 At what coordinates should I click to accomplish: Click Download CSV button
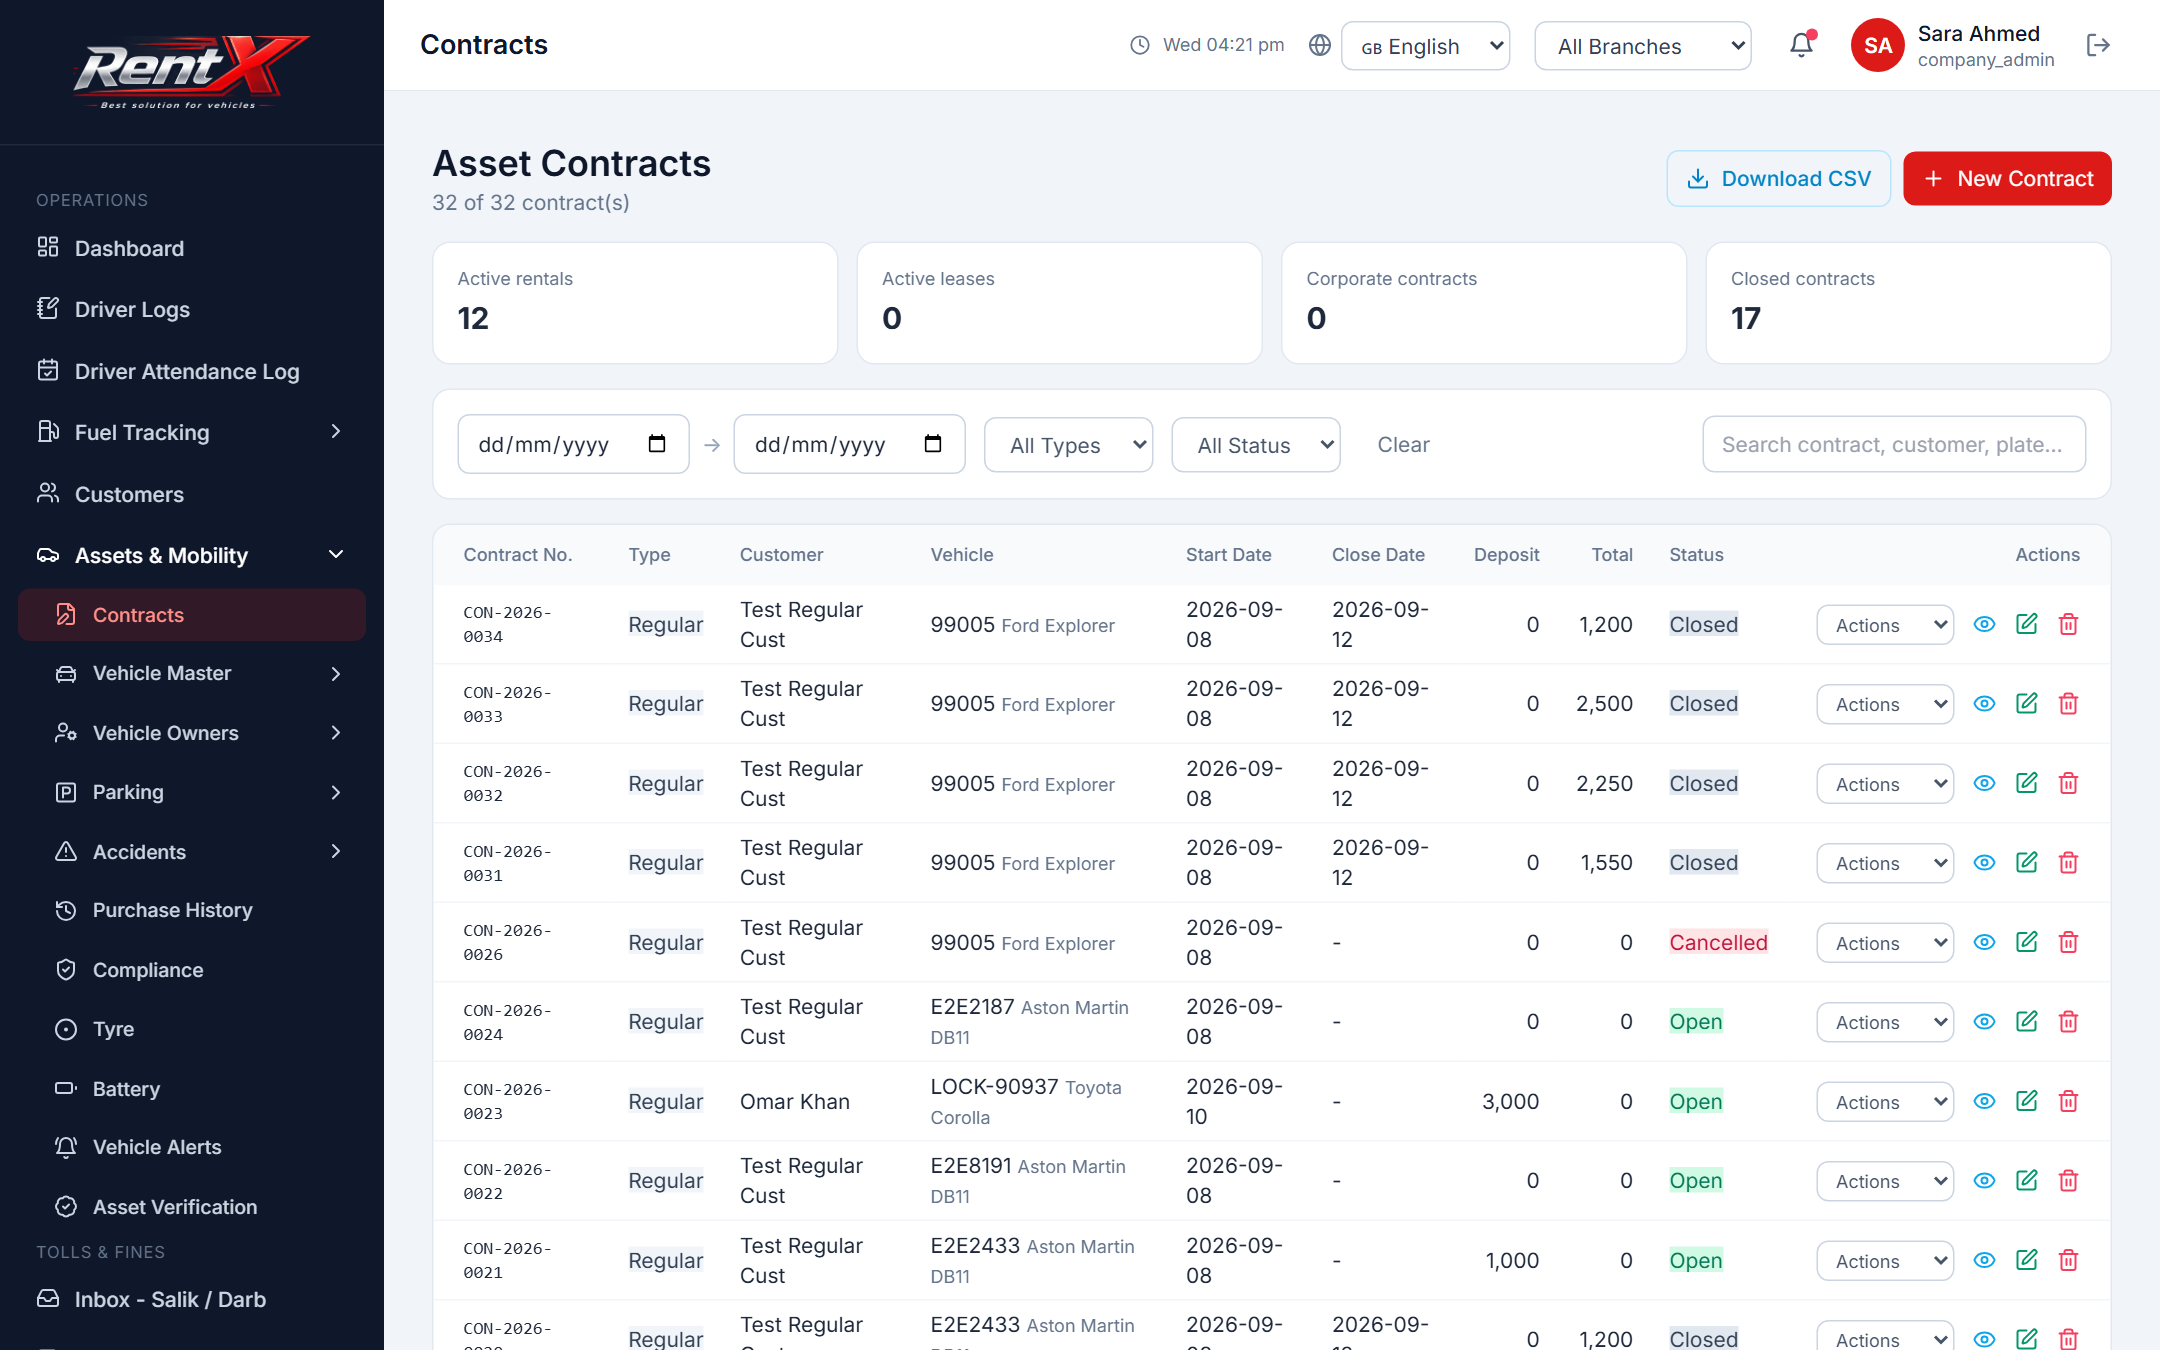[1778, 179]
